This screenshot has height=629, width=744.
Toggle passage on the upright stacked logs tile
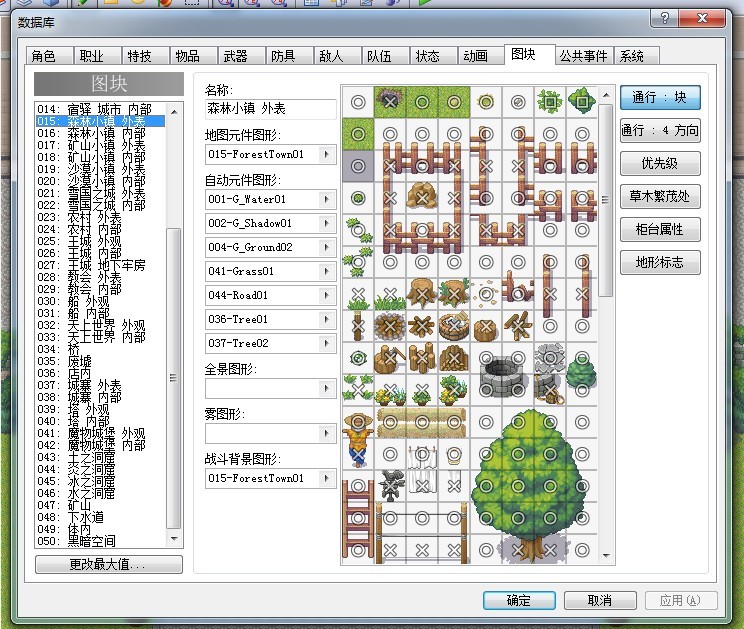(x=422, y=358)
